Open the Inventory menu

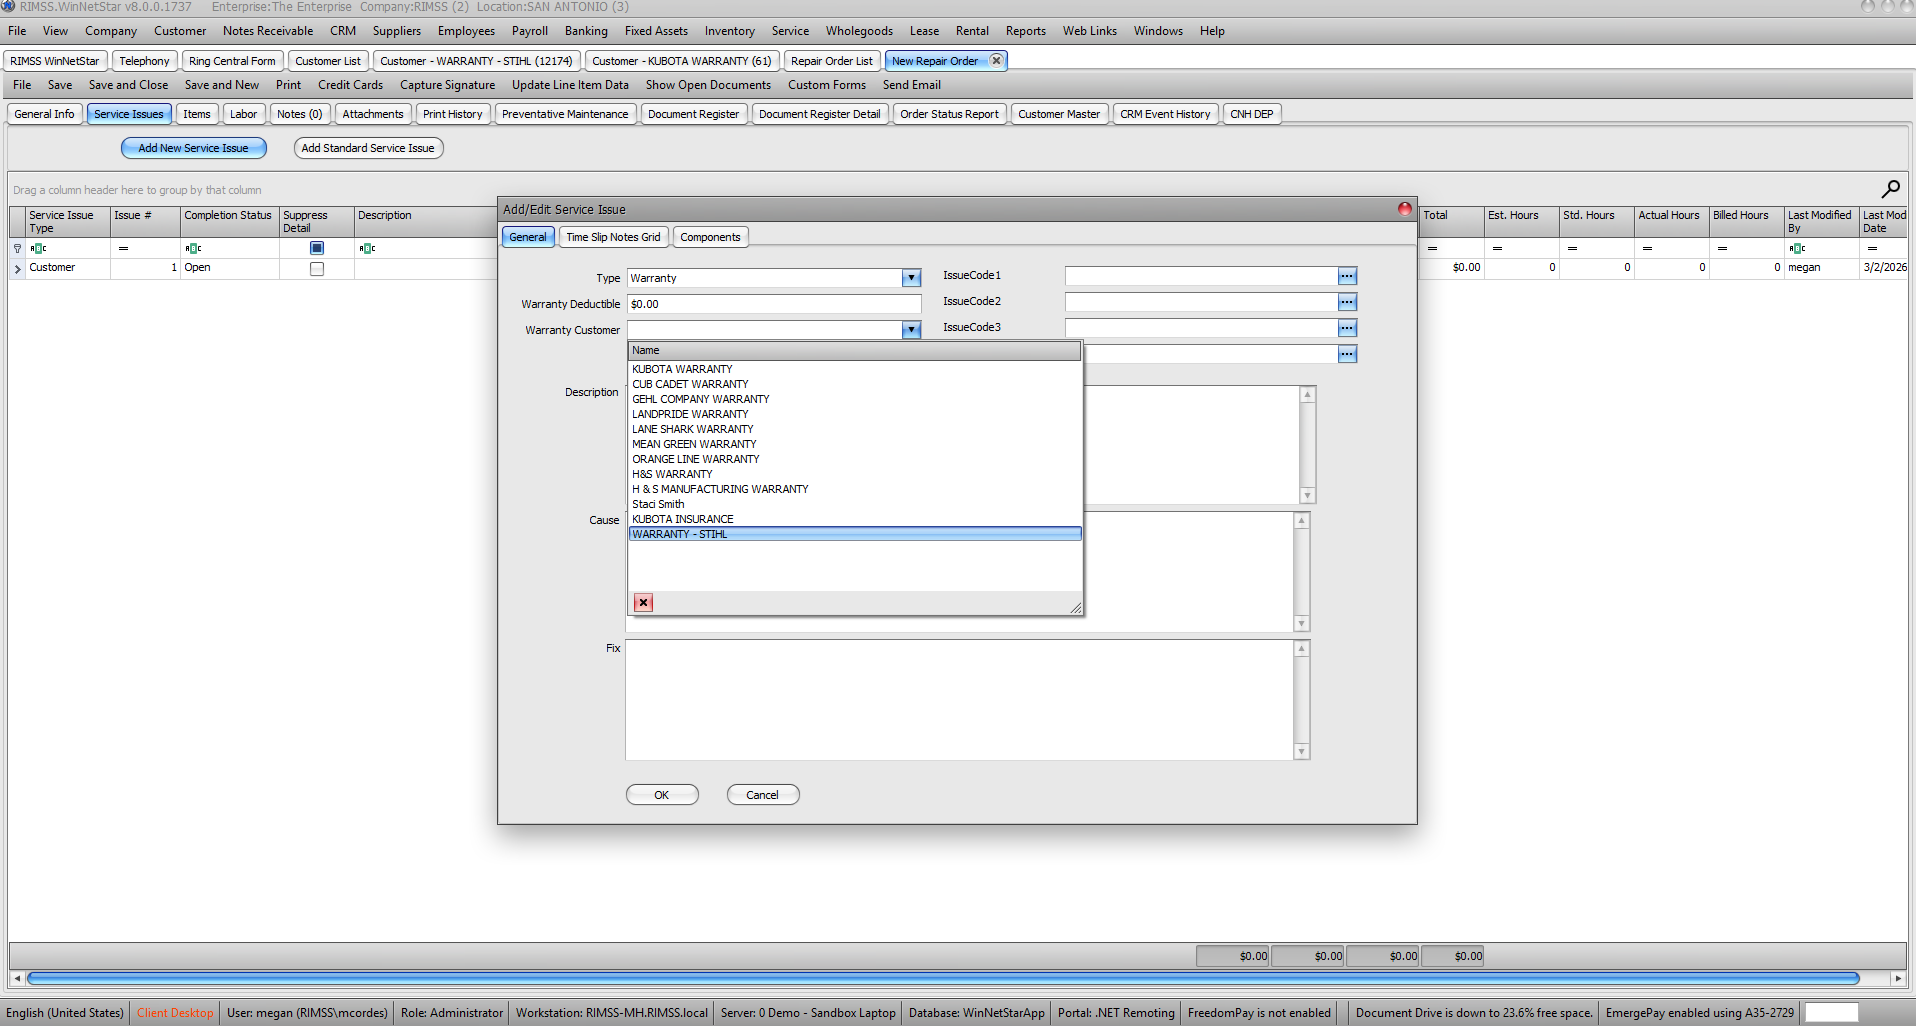tap(729, 31)
